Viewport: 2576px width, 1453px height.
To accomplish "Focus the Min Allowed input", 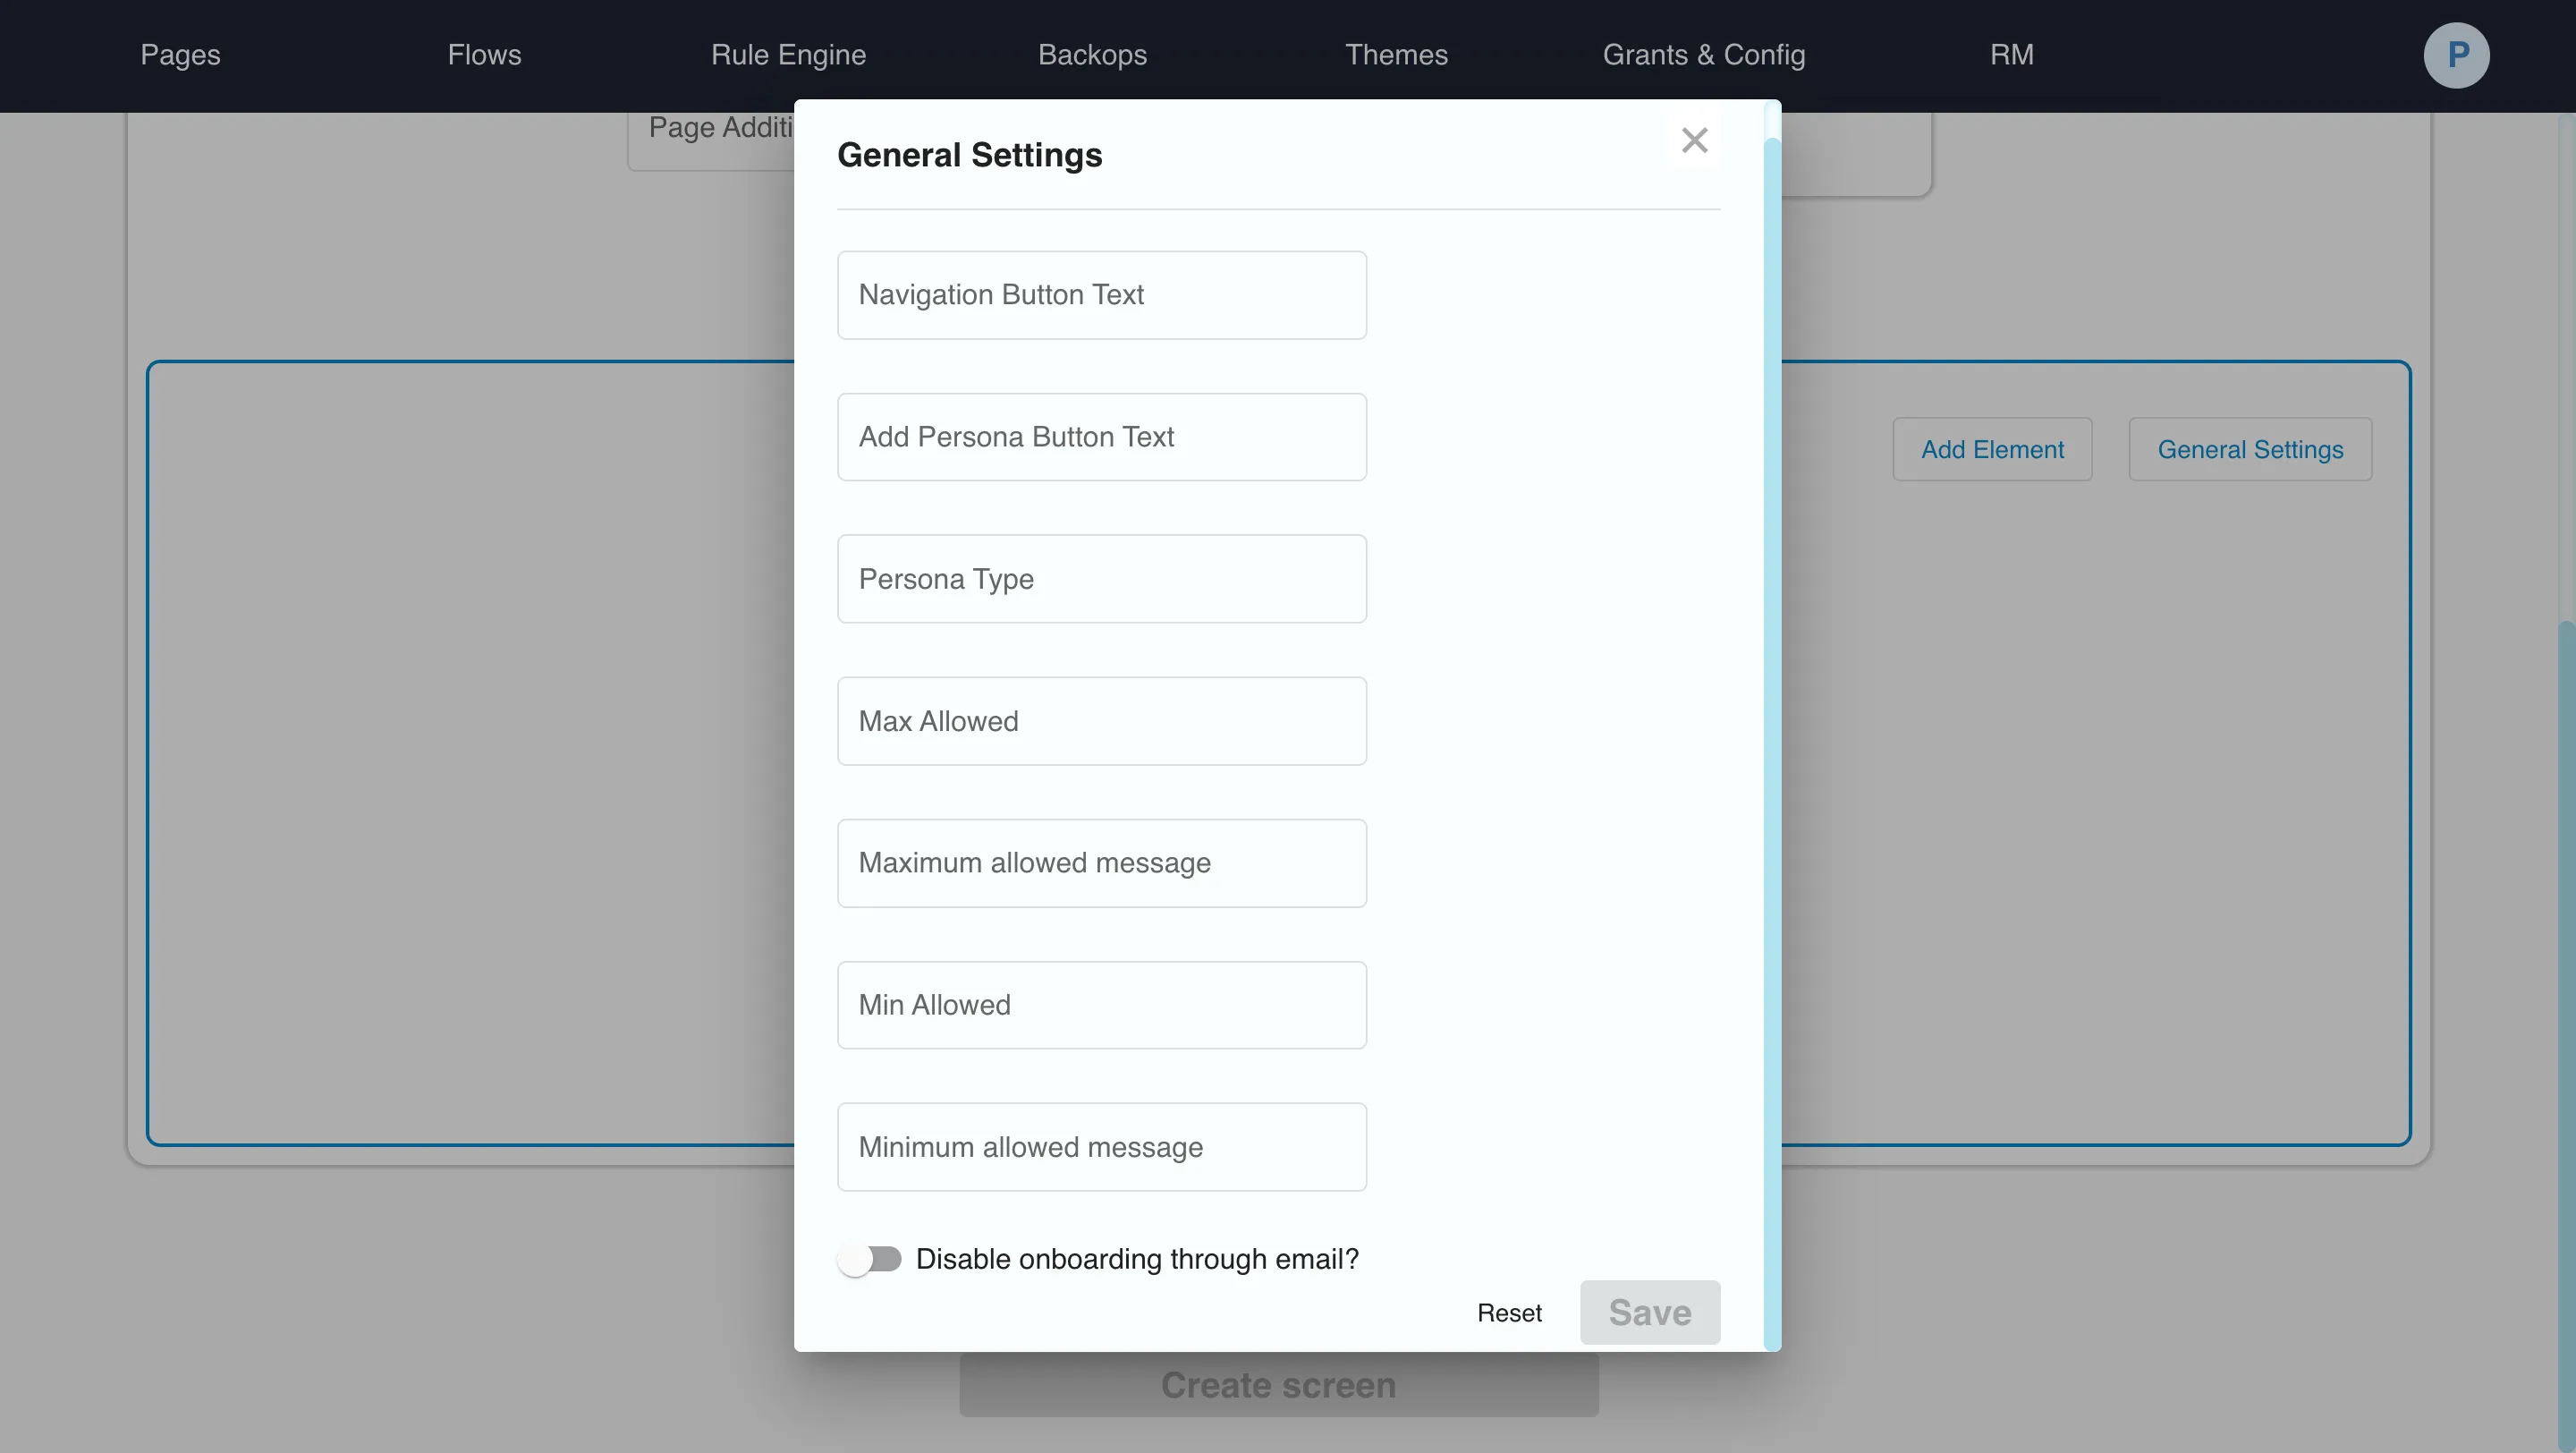I will coord(1102,1005).
